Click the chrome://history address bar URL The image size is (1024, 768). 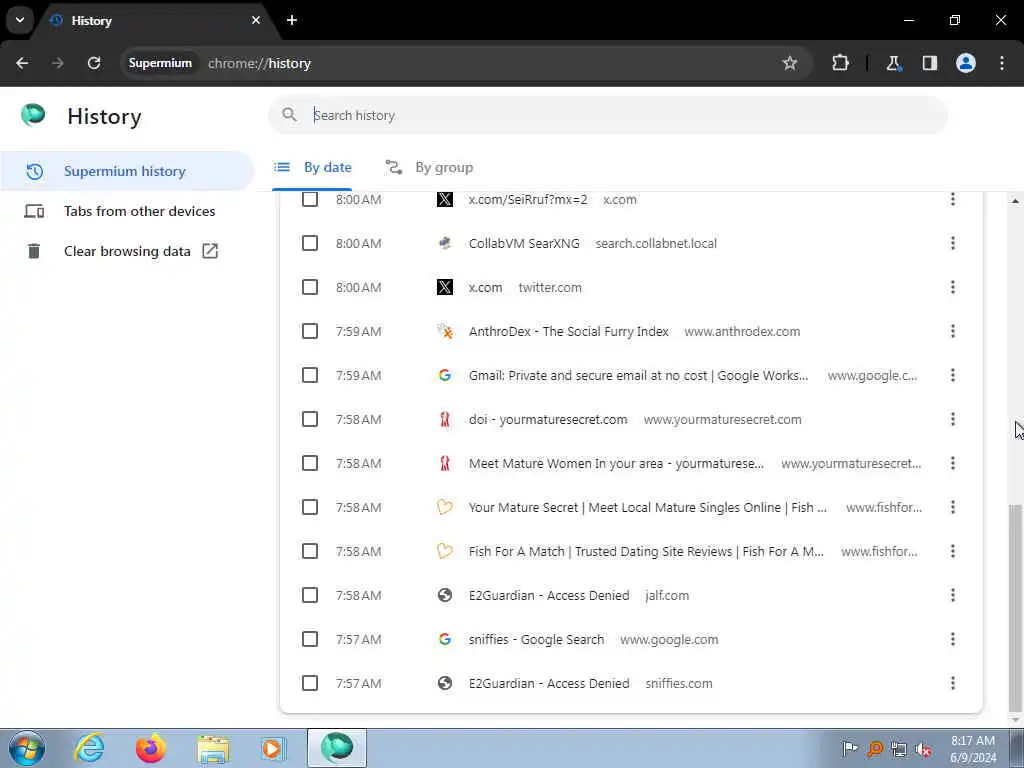click(259, 63)
